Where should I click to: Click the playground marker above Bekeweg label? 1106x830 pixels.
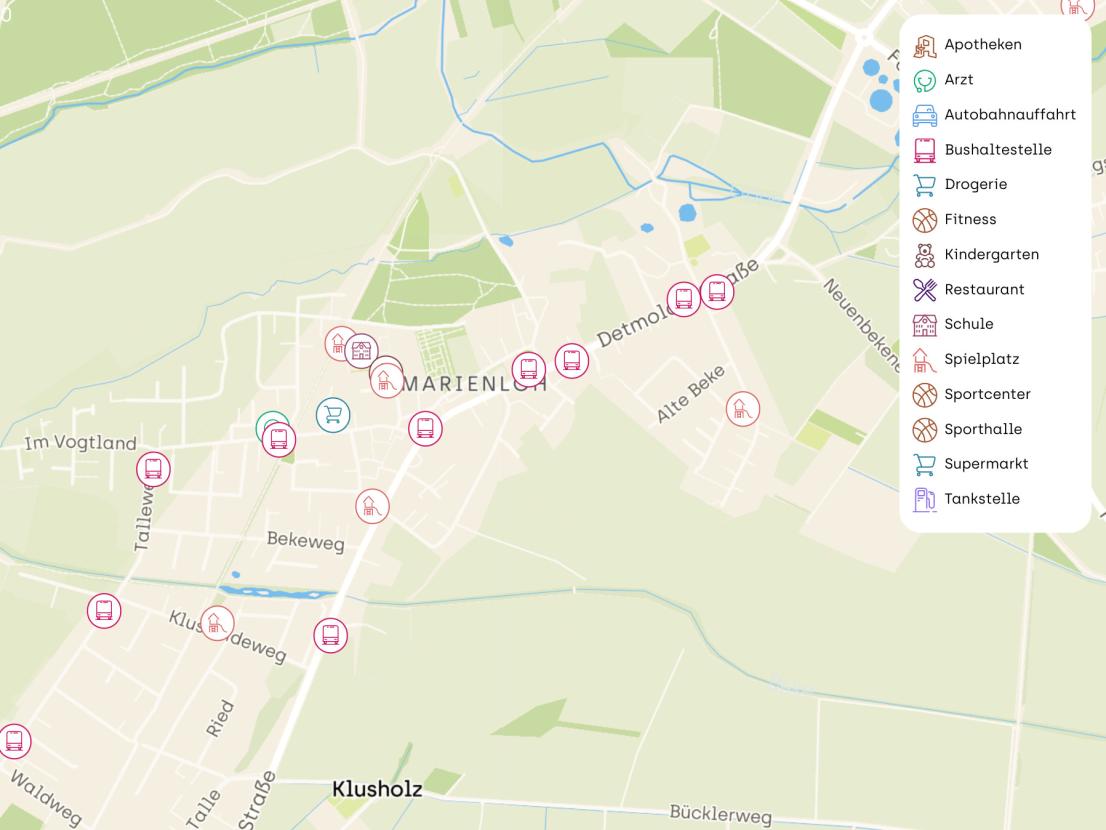pyautogui.click(x=372, y=506)
